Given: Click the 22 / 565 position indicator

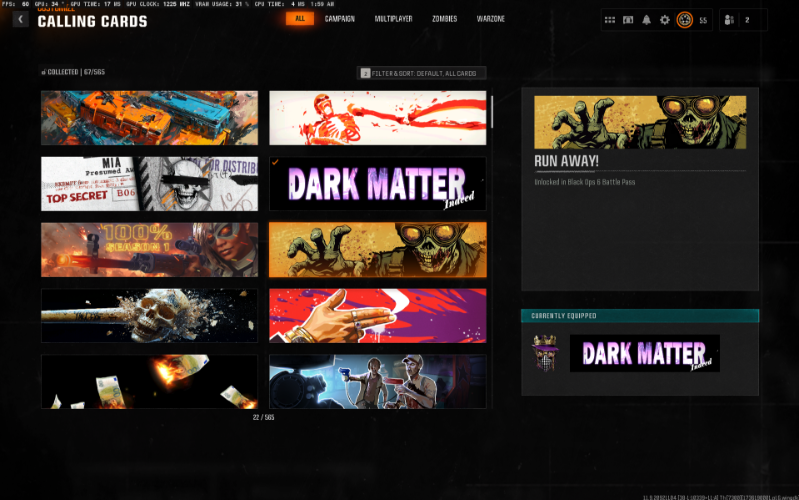Looking at the screenshot, I should pyautogui.click(x=263, y=417).
